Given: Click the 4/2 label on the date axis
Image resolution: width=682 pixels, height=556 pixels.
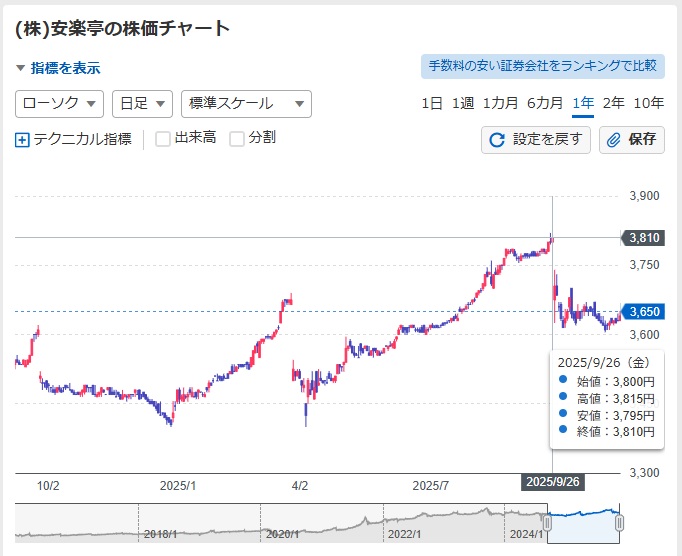Looking at the screenshot, I should coord(300,486).
